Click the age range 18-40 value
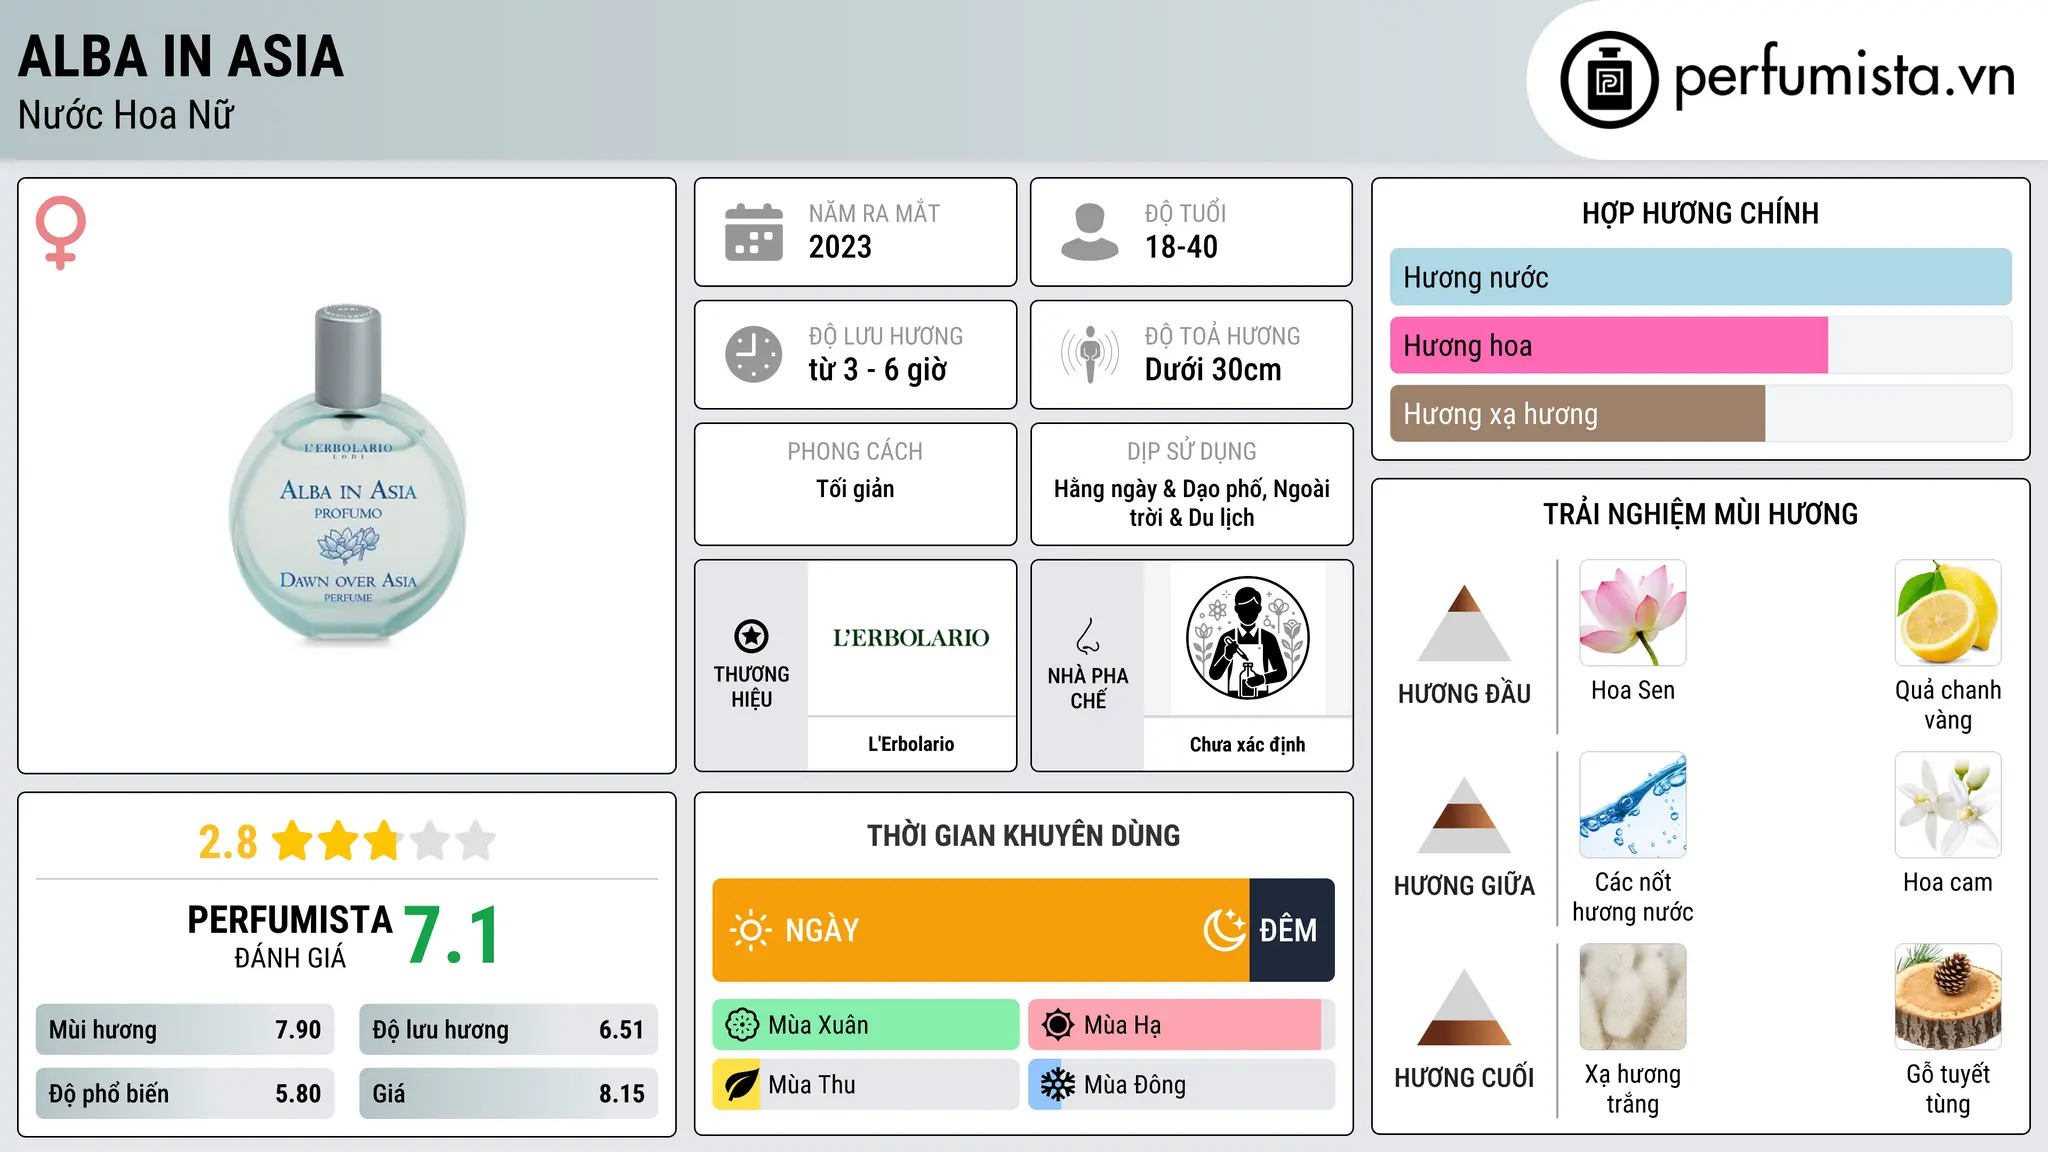 [x=1181, y=247]
